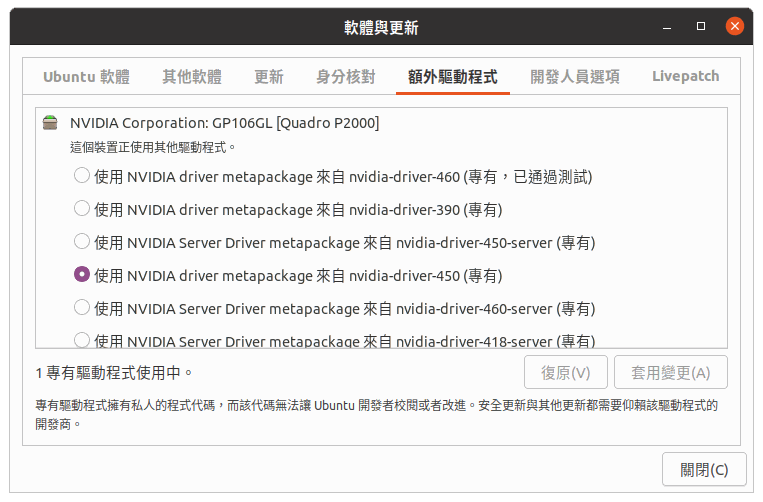
Task: Close window with the orange X button
Action: click(735, 26)
